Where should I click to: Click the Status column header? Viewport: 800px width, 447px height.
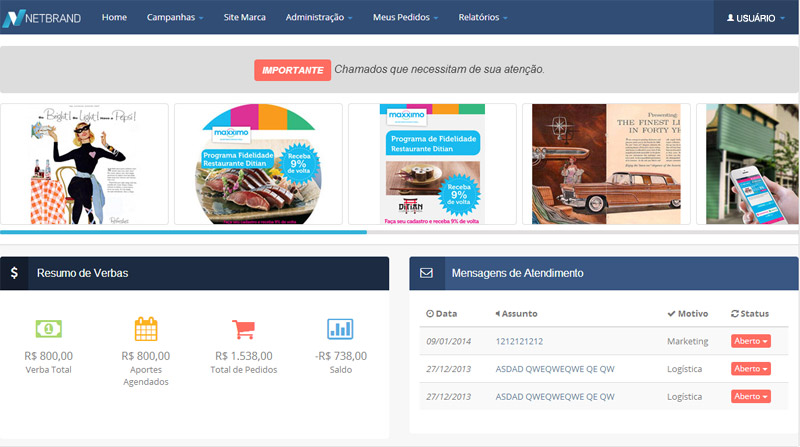coord(750,314)
